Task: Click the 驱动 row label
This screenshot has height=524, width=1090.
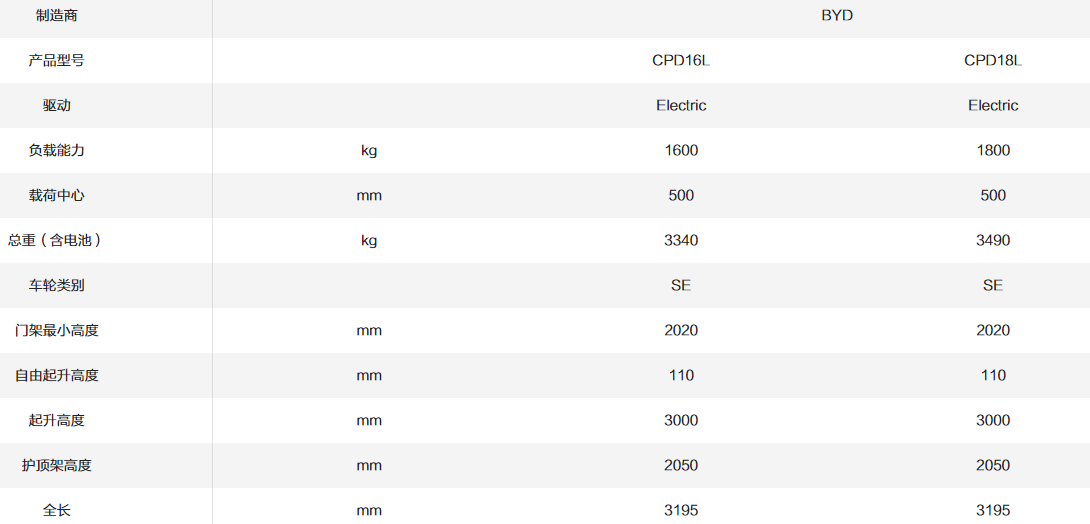Action: coord(57,105)
